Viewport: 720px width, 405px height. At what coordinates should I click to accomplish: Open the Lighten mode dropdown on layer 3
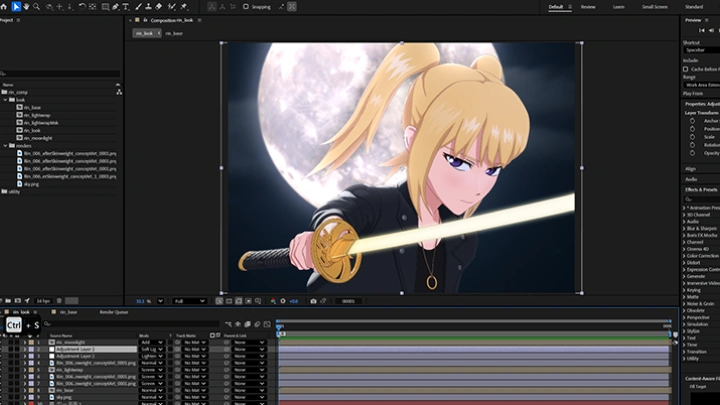[x=152, y=356]
